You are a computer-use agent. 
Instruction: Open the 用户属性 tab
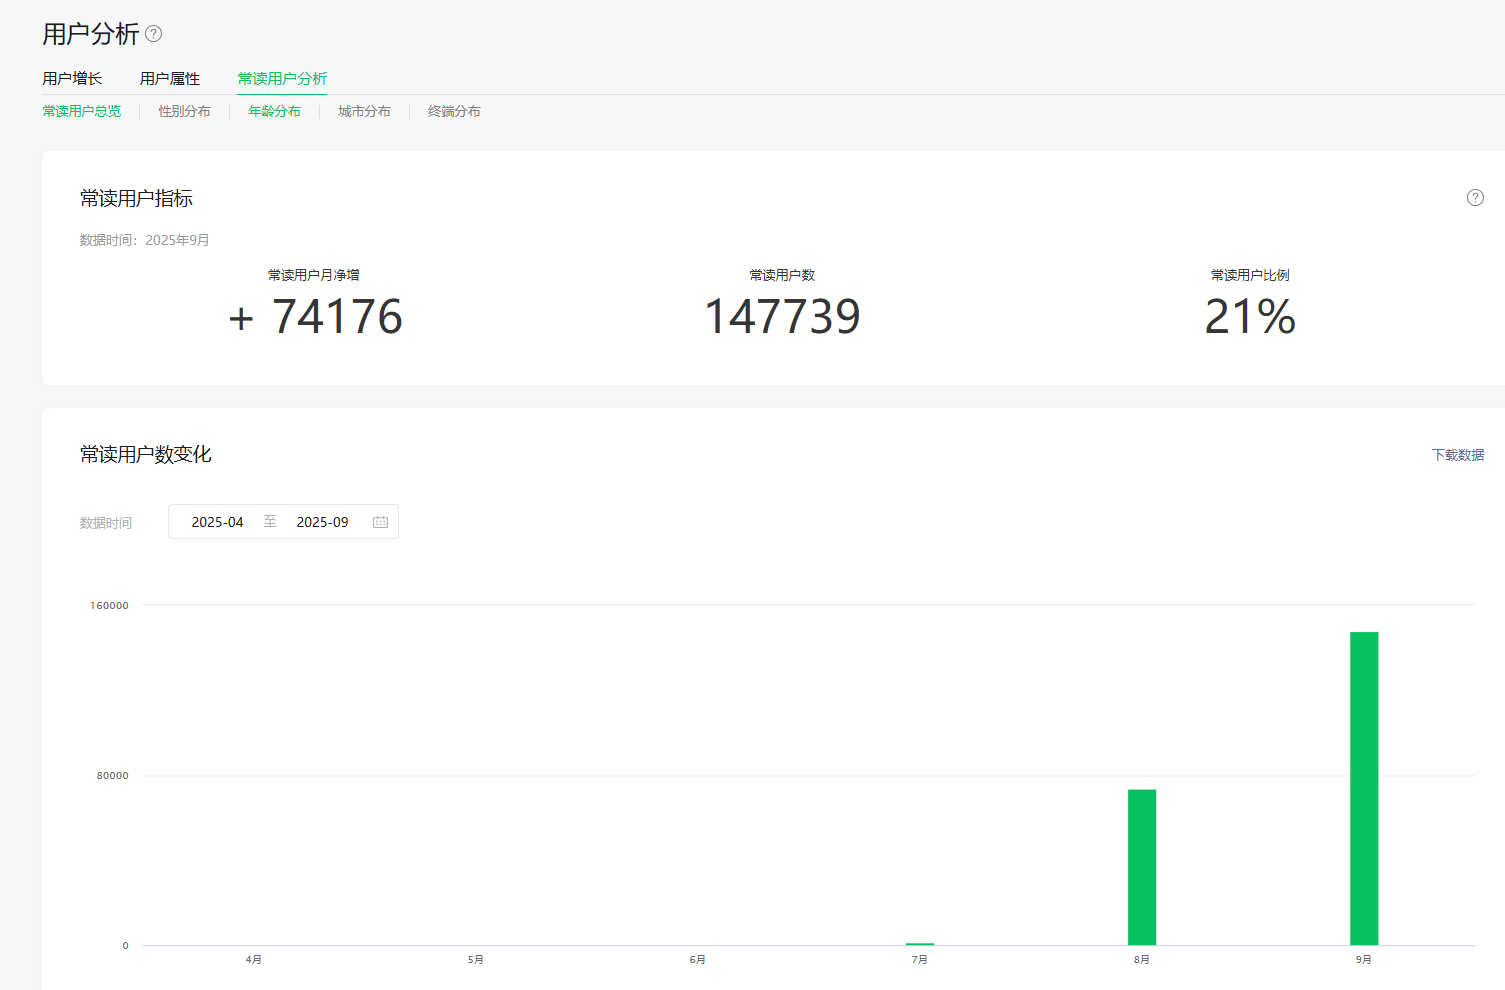[170, 79]
